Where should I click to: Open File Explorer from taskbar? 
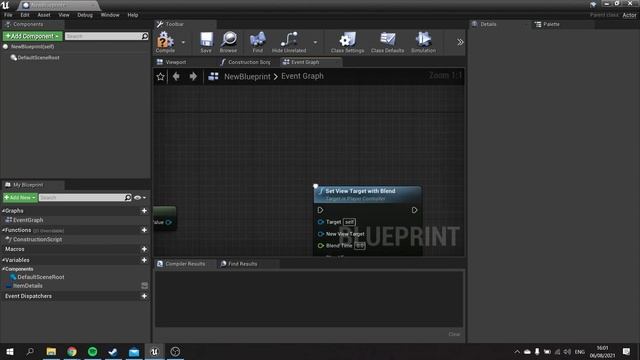pyautogui.click(x=51, y=352)
